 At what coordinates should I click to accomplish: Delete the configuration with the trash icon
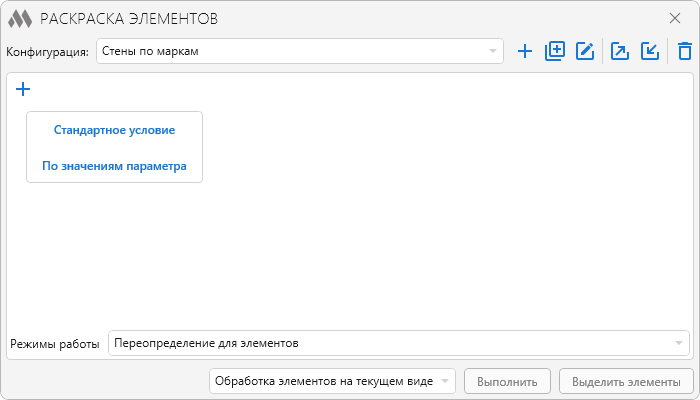[x=684, y=51]
